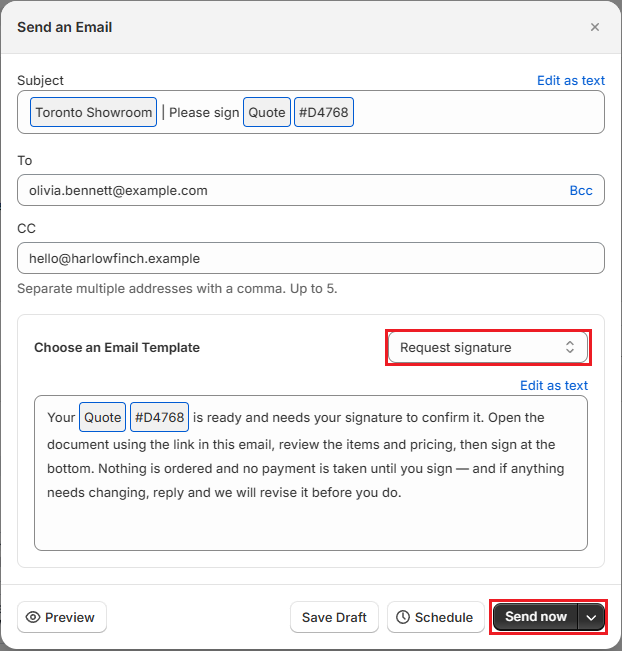The height and width of the screenshot is (651, 622).
Task: Schedule the email for later
Action: click(x=436, y=617)
